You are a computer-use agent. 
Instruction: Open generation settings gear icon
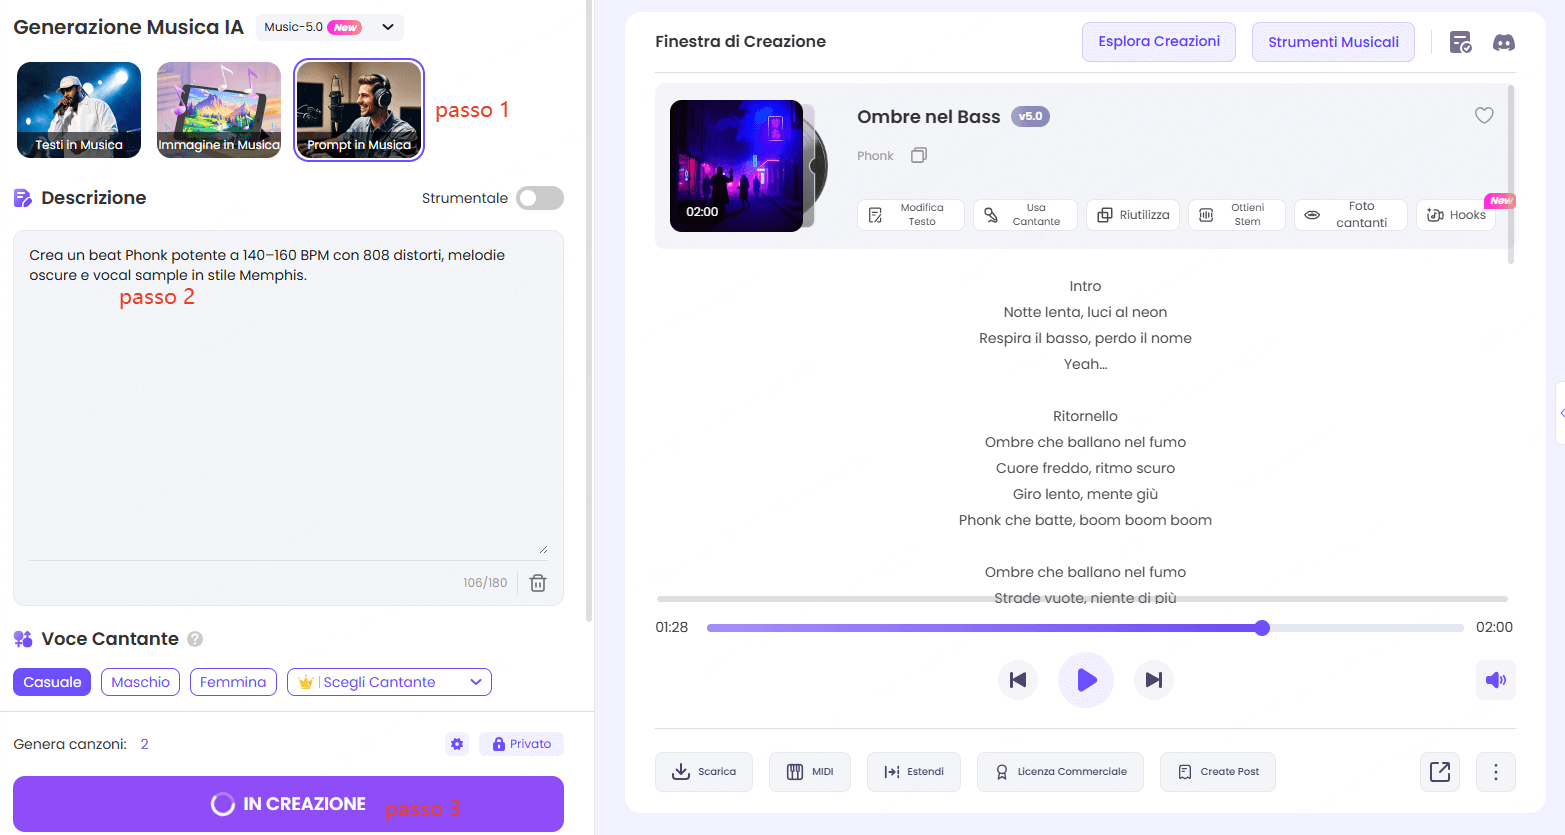457,743
